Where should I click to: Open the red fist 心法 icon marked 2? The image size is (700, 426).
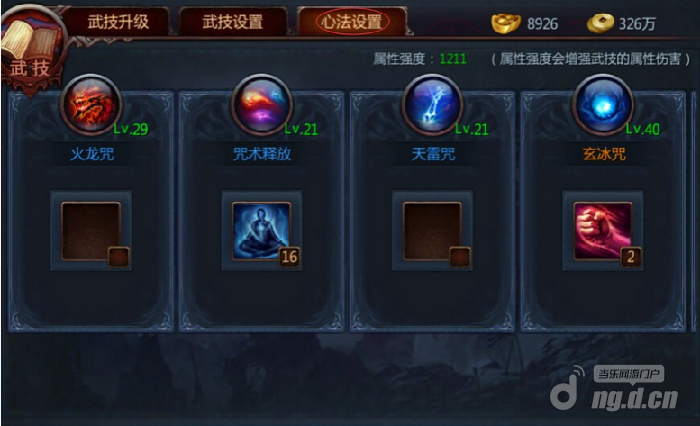[x=603, y=231]
